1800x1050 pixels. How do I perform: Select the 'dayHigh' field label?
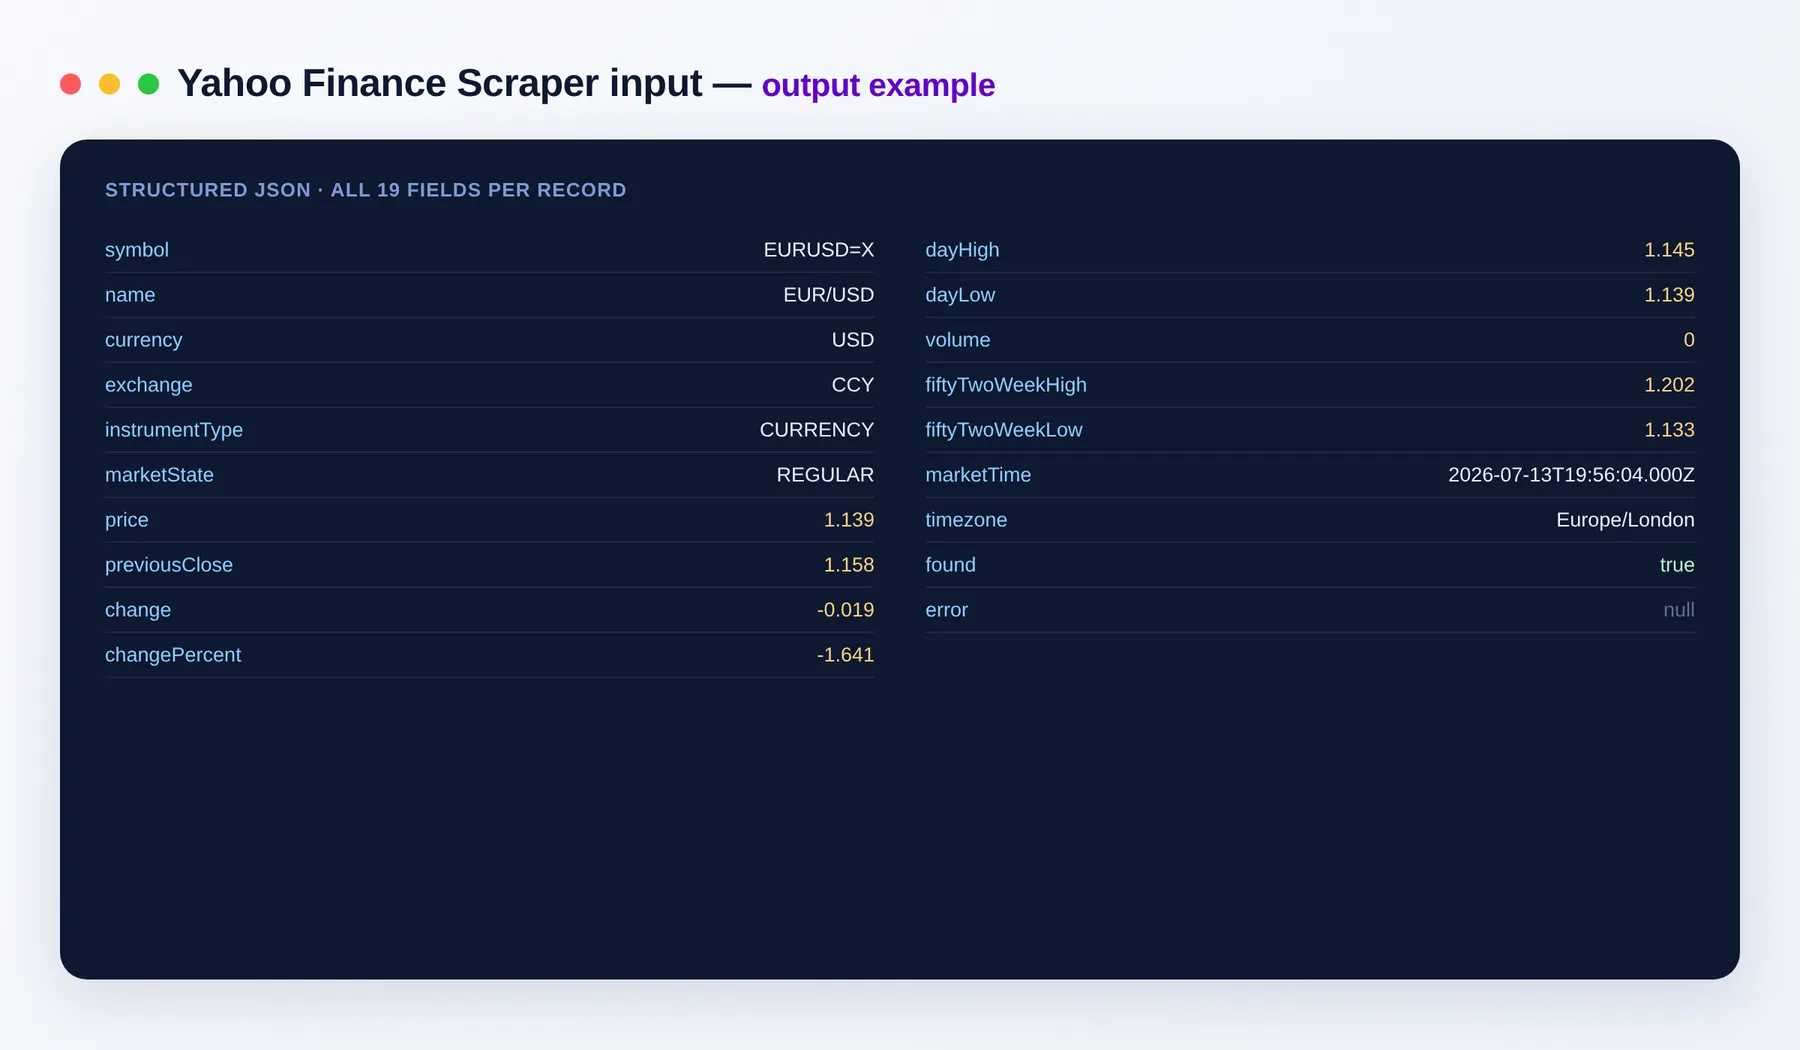click(x=962, y=250)
